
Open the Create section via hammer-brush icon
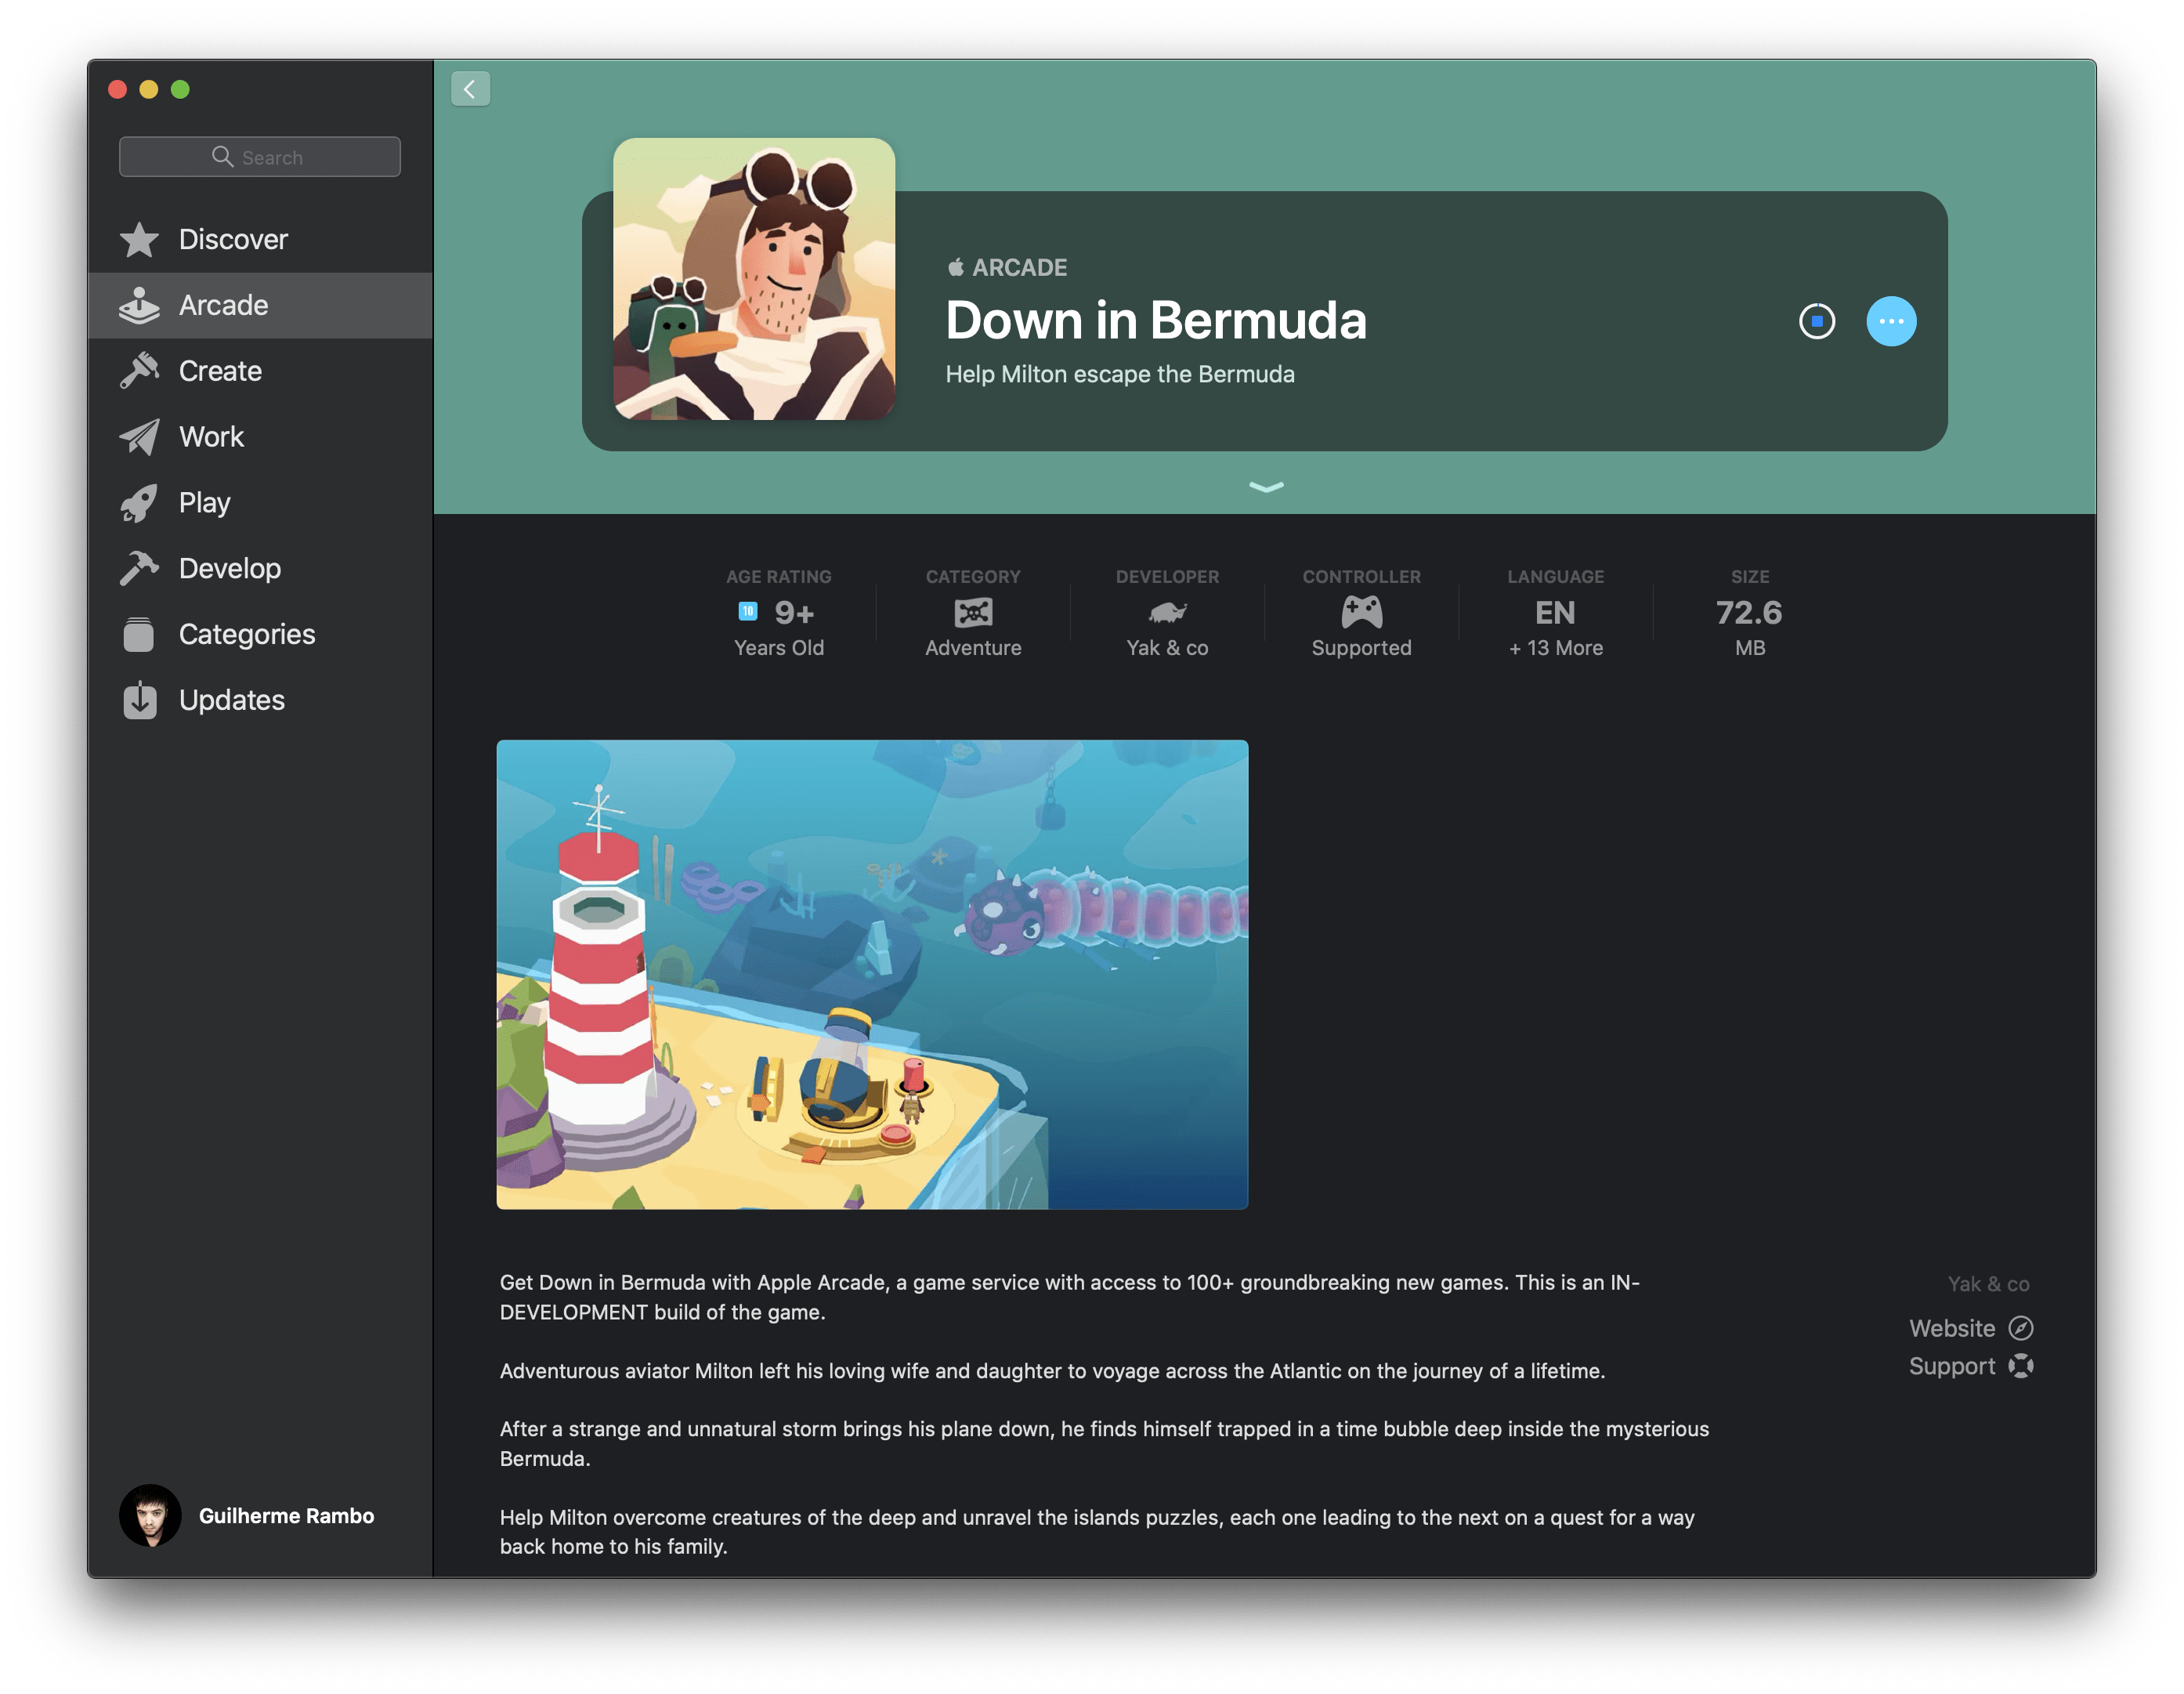coord(139,371)
